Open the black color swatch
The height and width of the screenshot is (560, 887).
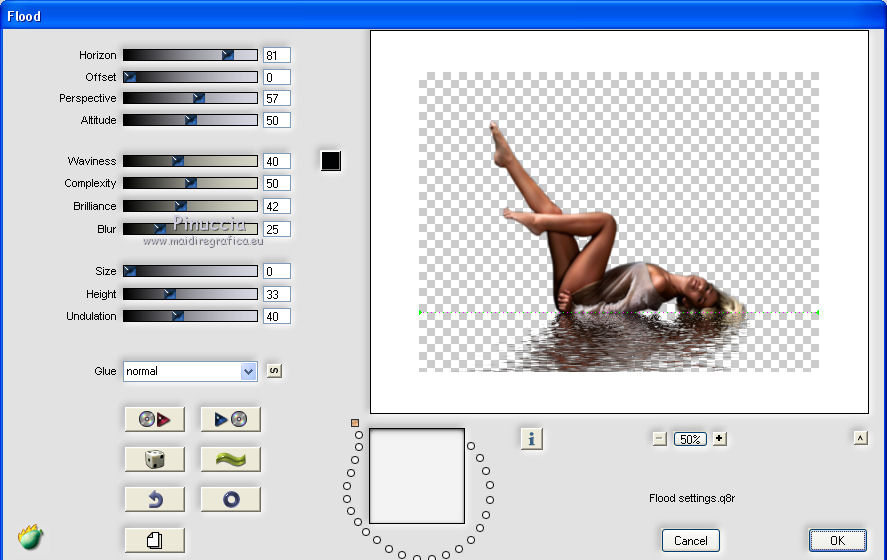[331, 161]
